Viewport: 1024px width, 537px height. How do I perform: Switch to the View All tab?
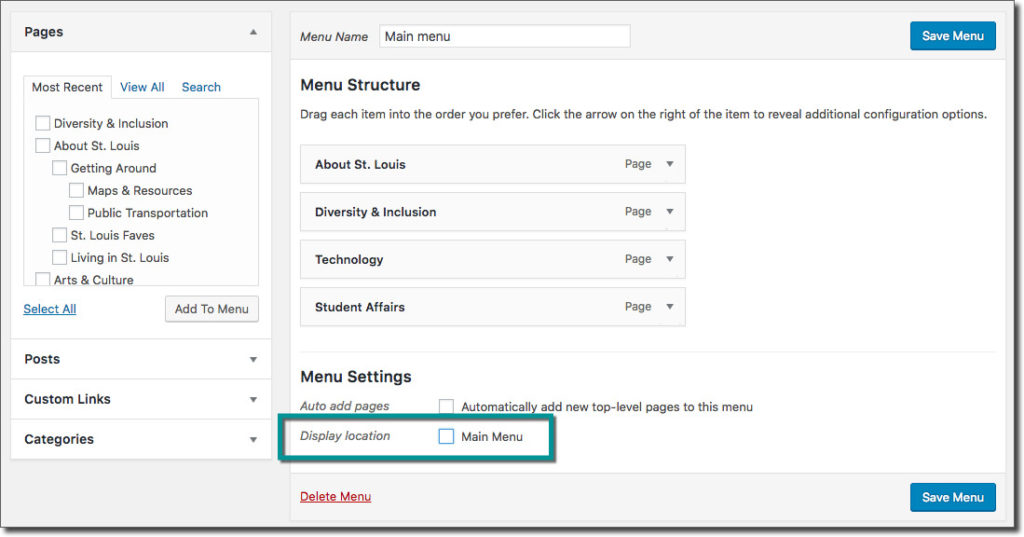[142, 87]
